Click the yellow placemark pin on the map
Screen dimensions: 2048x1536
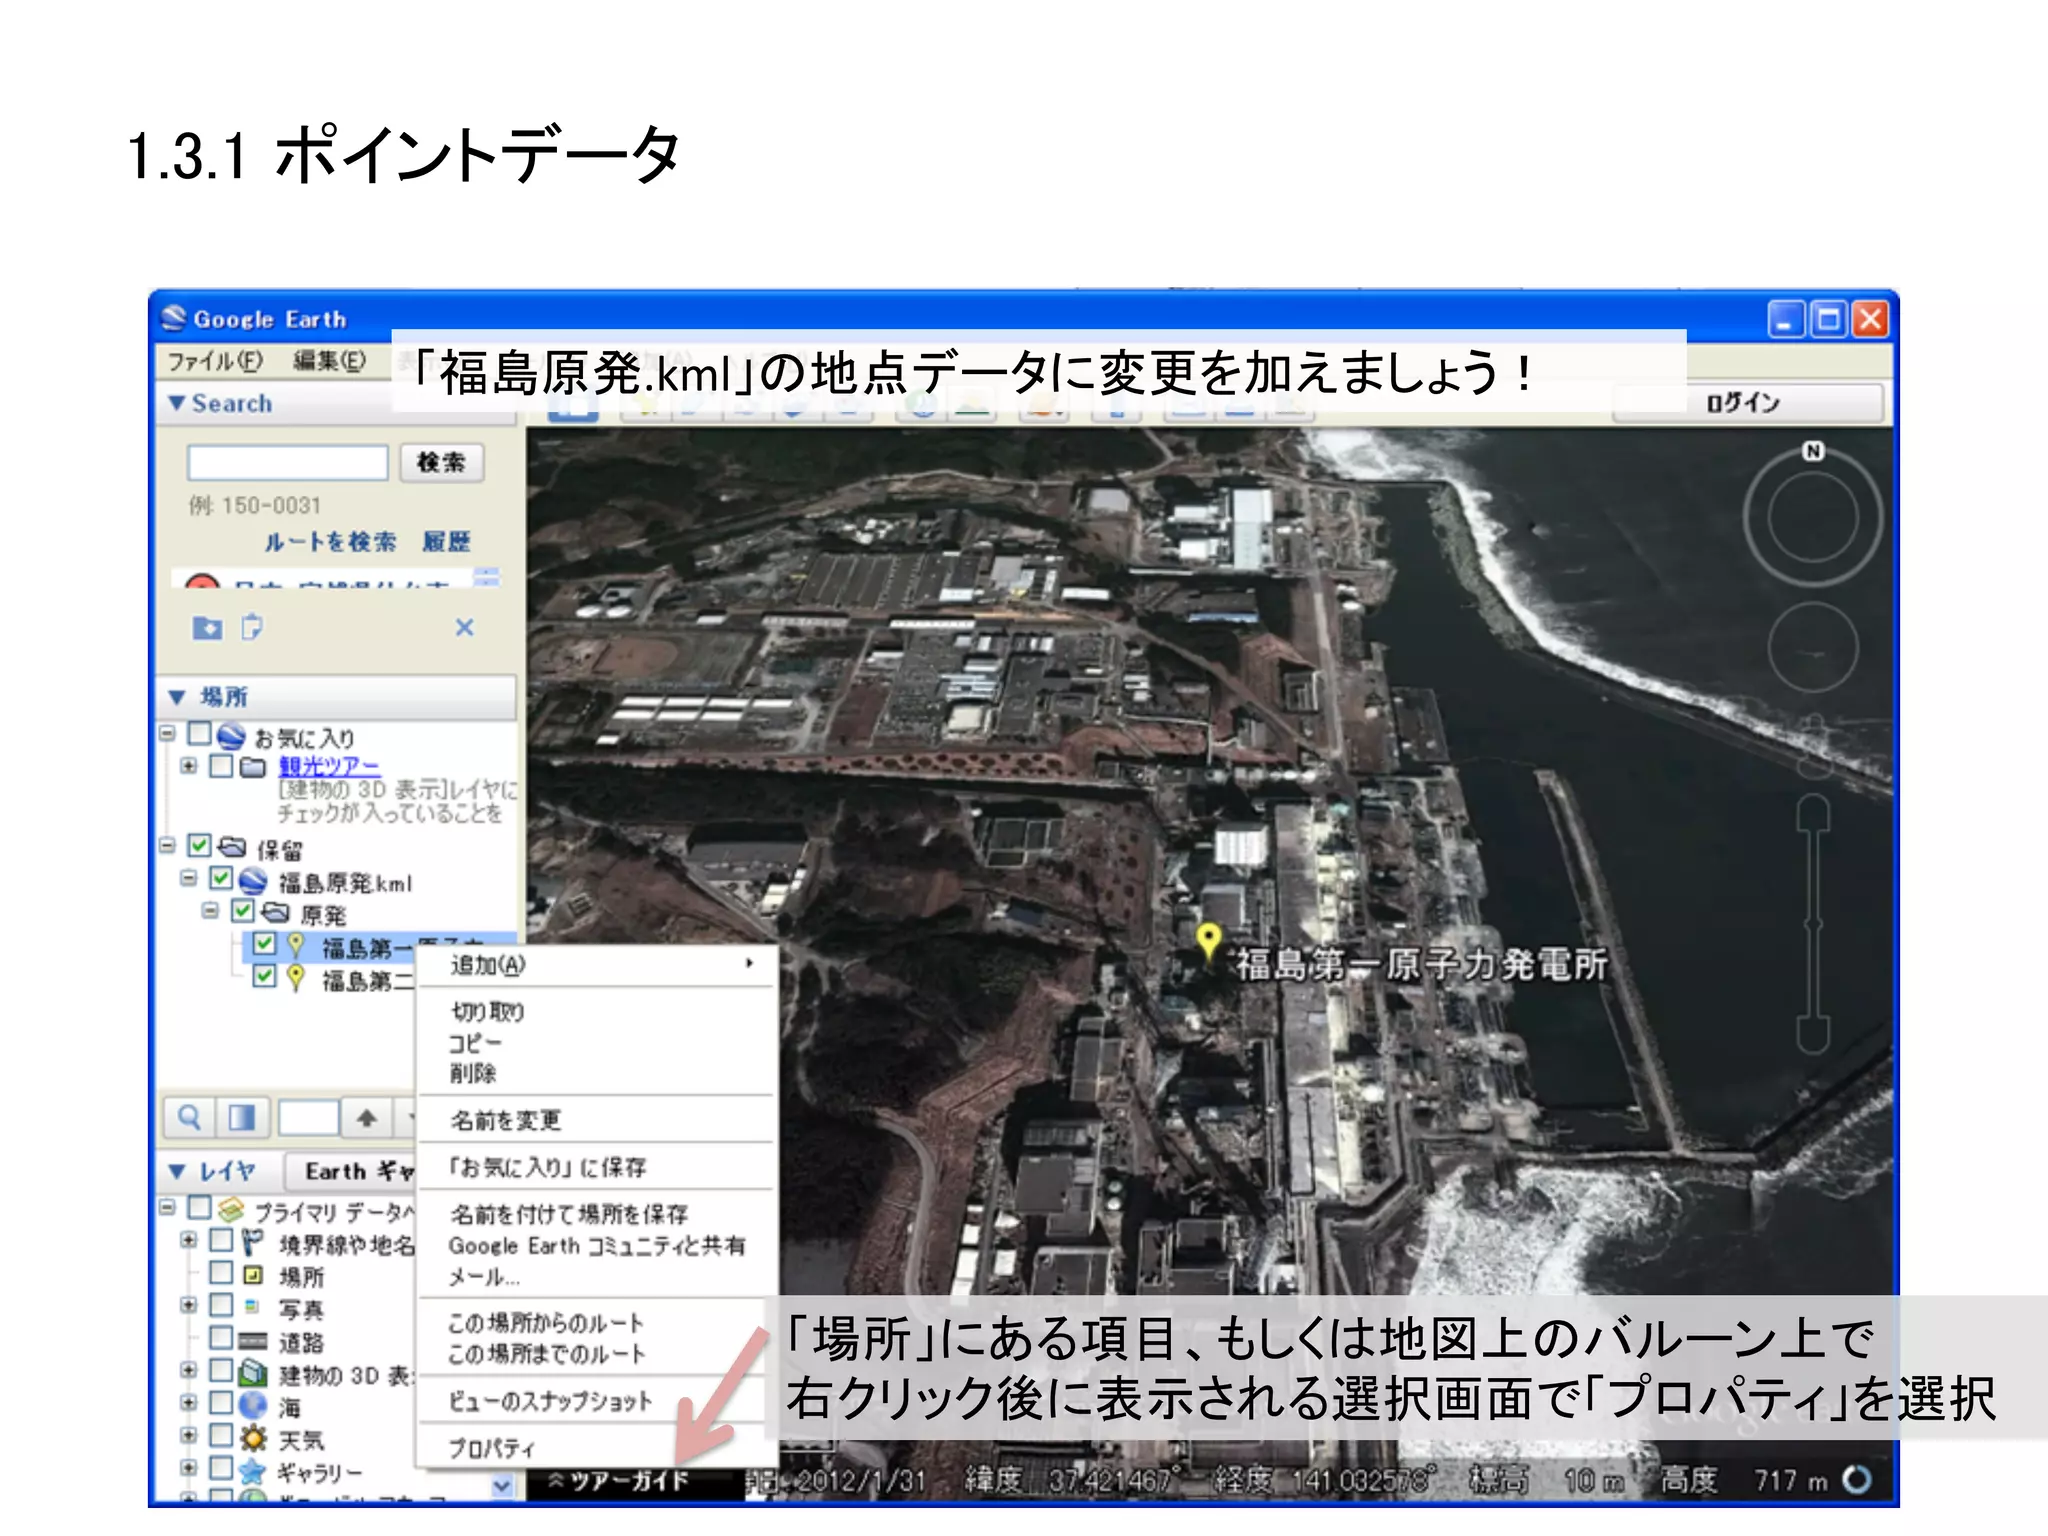pyautogui.click(x=1209, y=941)
